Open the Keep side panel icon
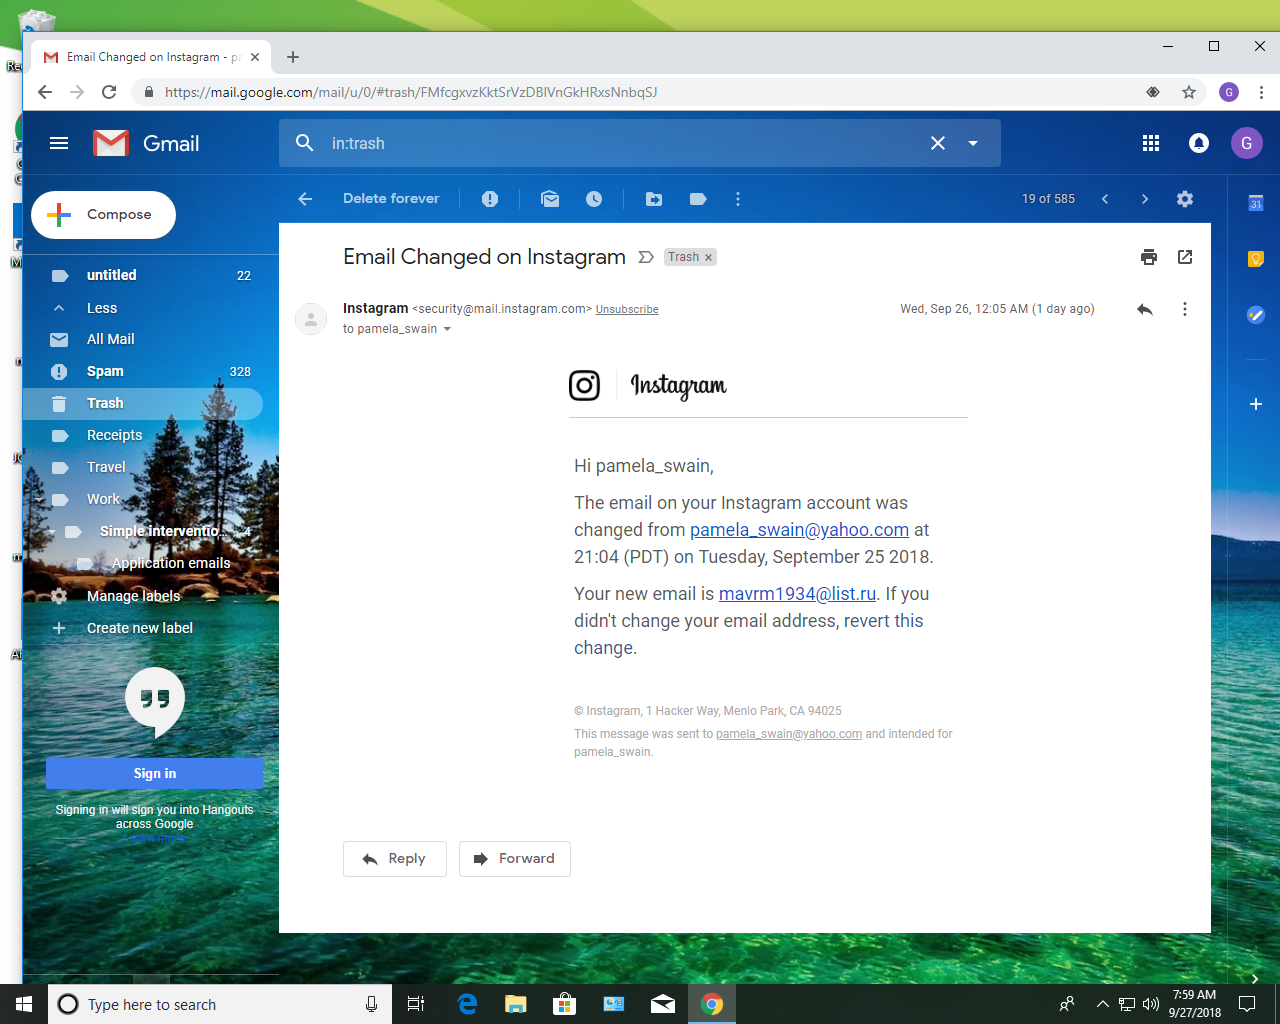This screenshot has height=1024, width=1280. tap(1256, 259)
